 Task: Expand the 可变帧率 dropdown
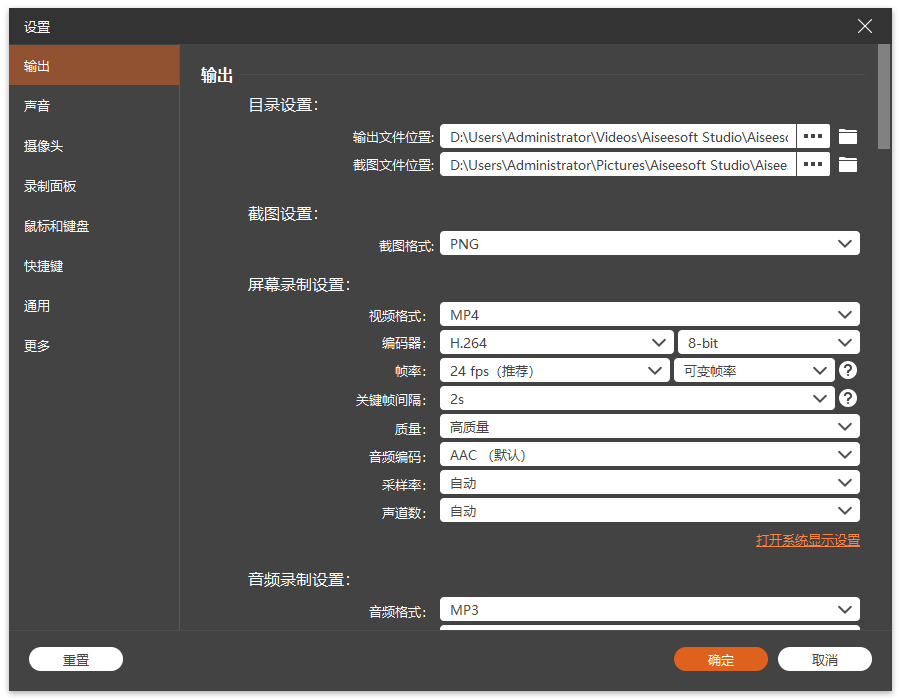click(x=755, y=371)
